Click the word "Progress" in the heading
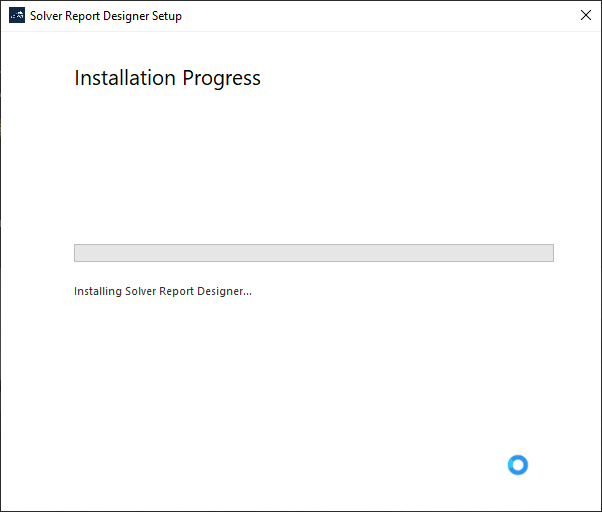The width and height of the screenshot is (602, 512). point(221,78)
